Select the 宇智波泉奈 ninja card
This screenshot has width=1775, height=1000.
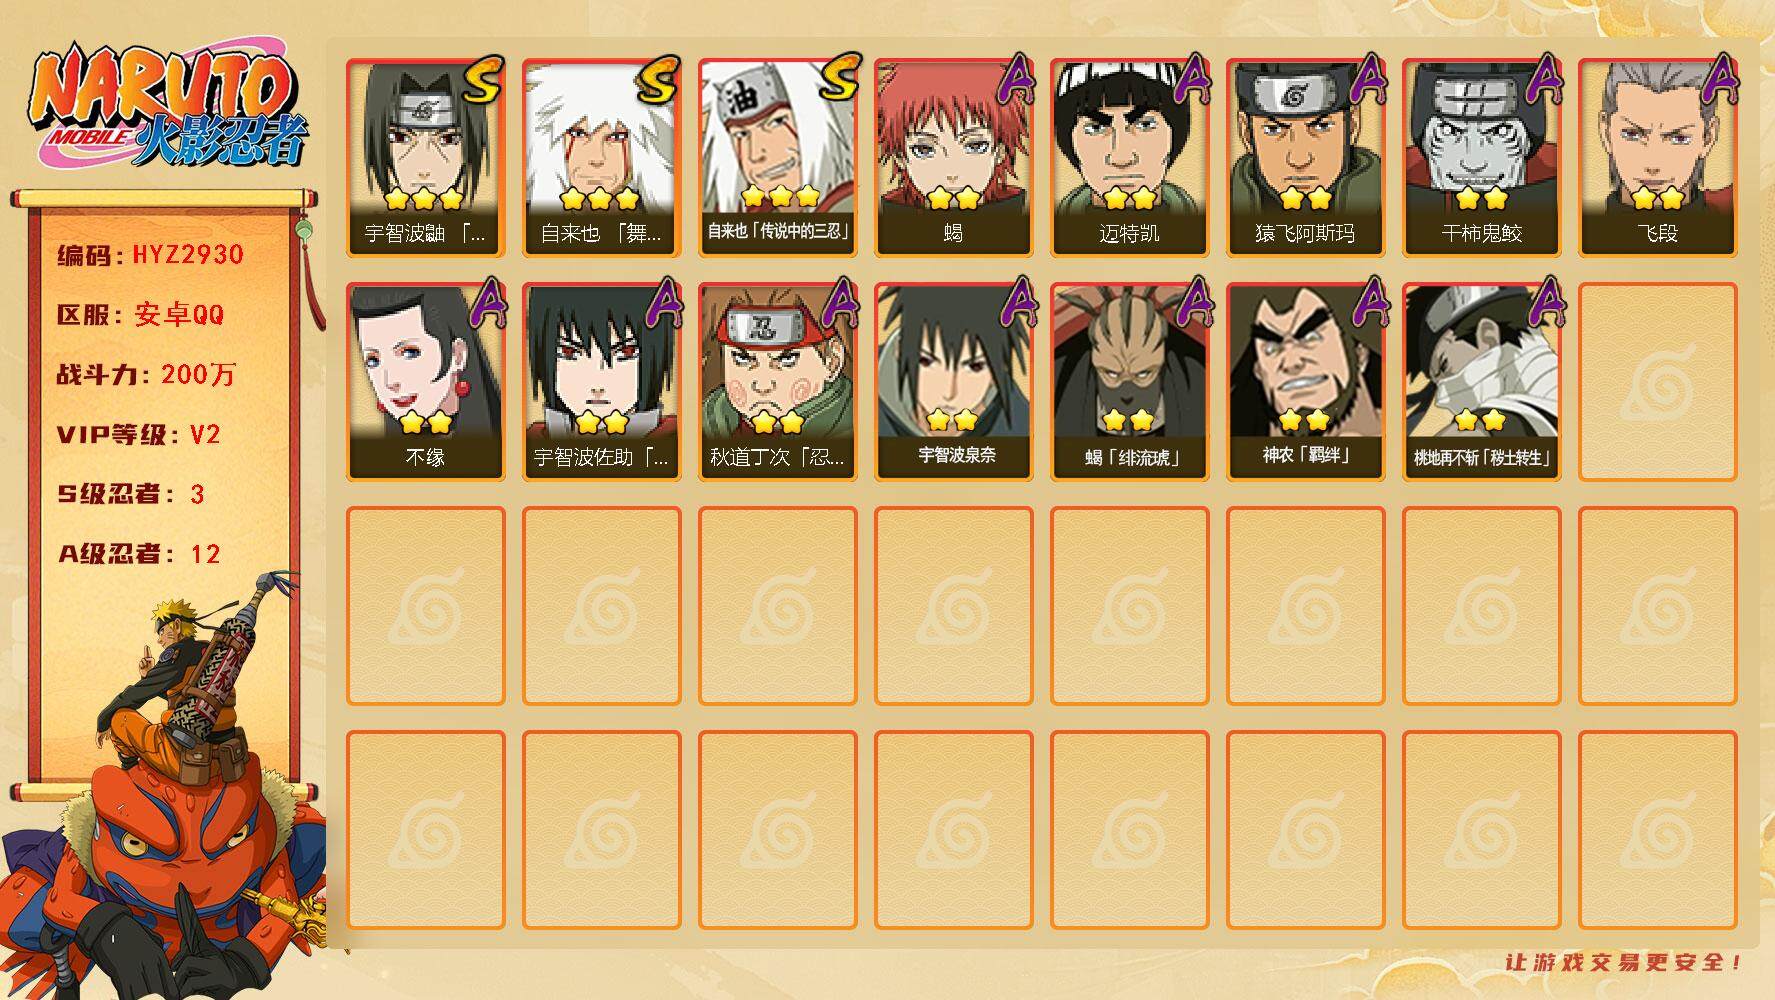click(954, 382)
